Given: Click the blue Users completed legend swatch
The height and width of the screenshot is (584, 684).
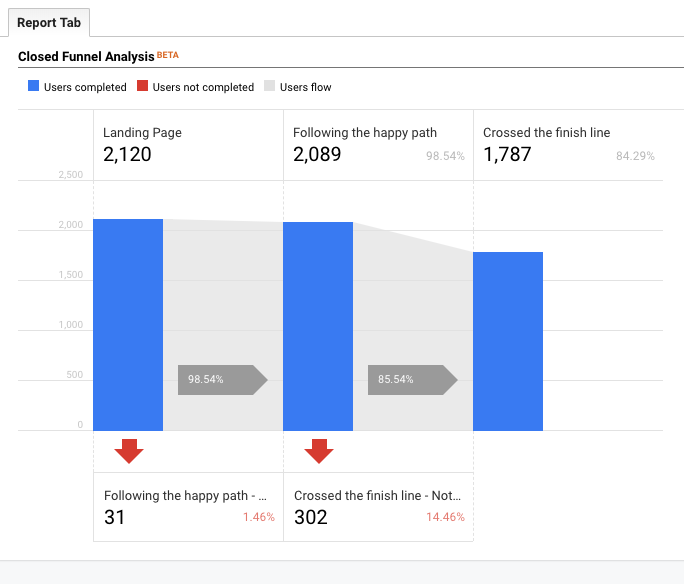Looking at the screenshot, I should click(33, 87).
